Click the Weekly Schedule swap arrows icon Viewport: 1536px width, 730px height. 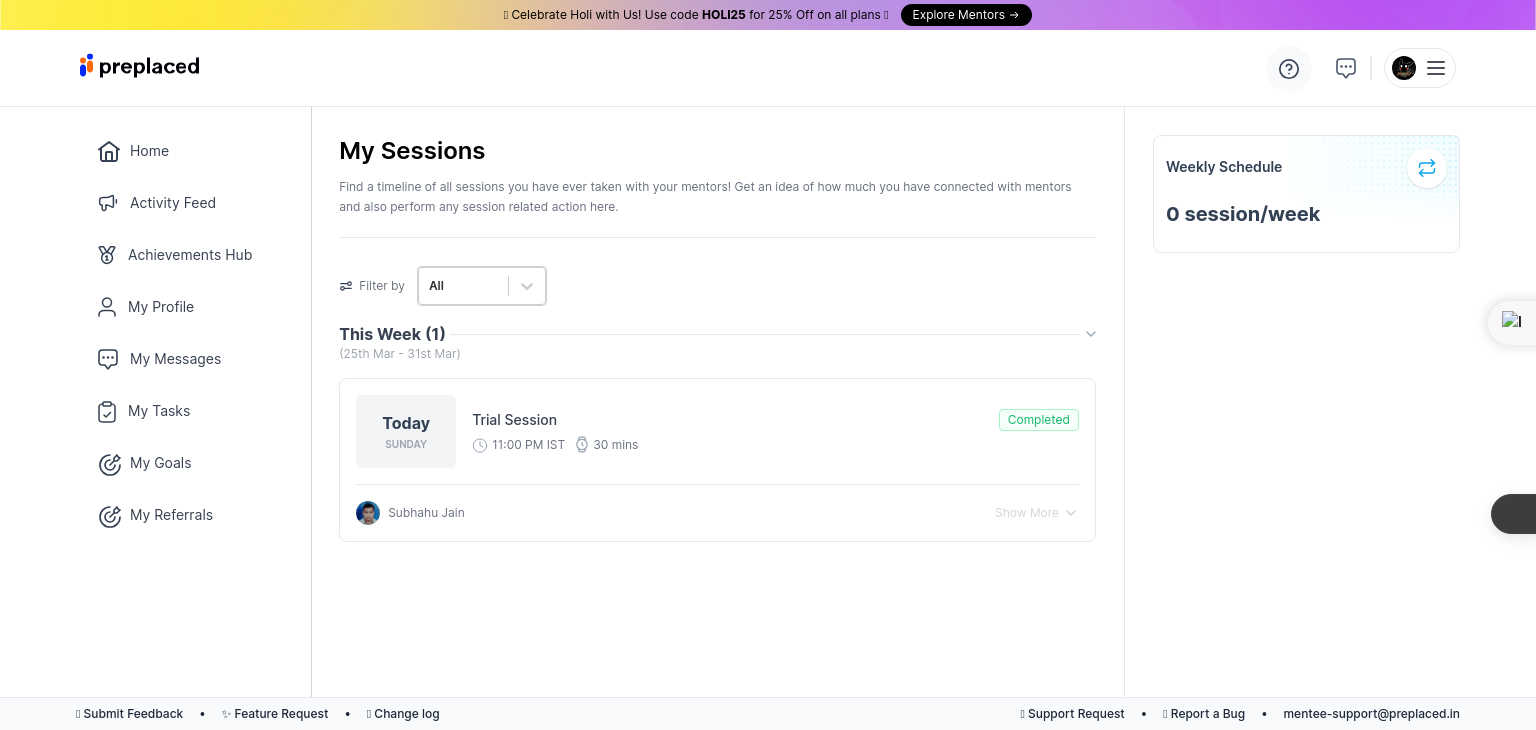coord(1427,168)
